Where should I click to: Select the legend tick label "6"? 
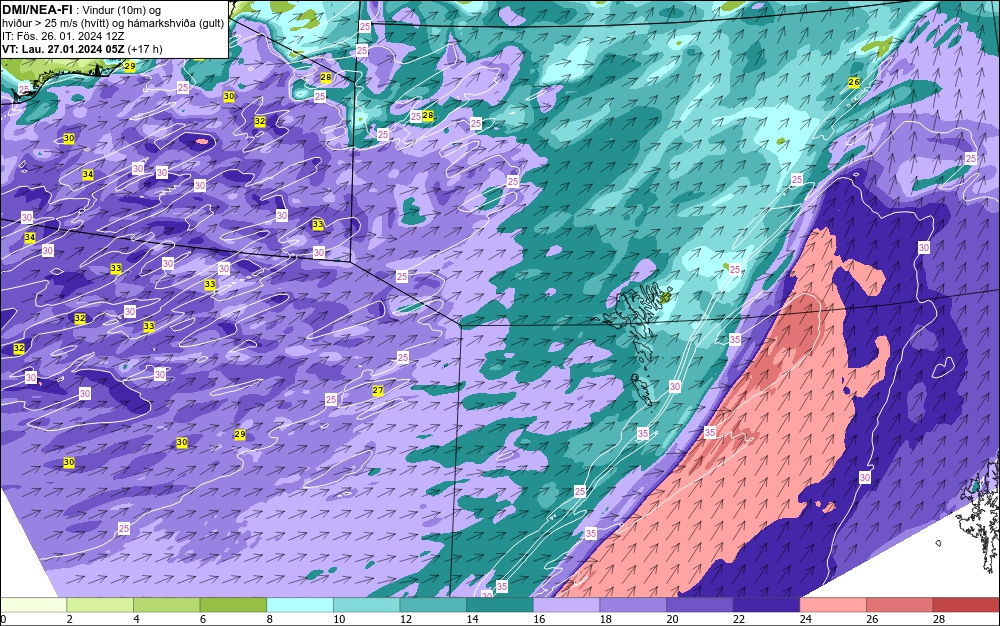pos(203,619)
